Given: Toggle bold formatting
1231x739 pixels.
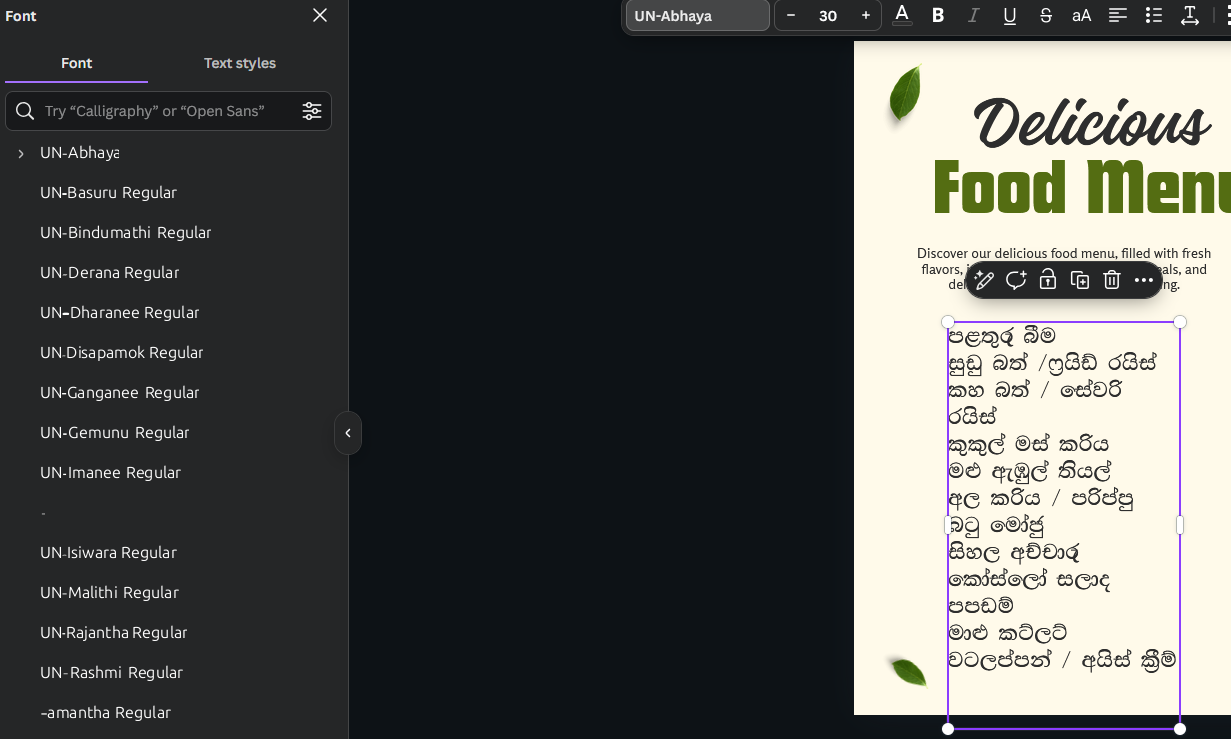Looking at the screenshot, I should point(938,16).
